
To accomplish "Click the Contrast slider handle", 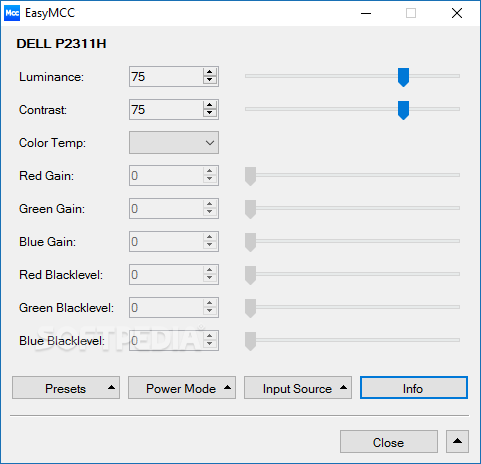I will tap(403, 110).
